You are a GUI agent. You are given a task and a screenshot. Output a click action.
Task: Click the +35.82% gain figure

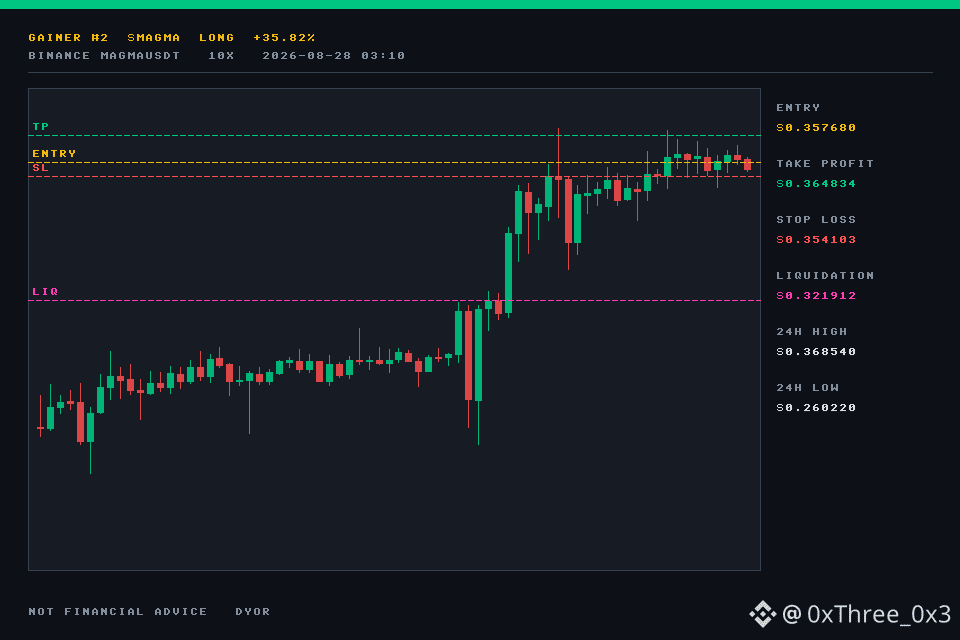pos(284,38)
